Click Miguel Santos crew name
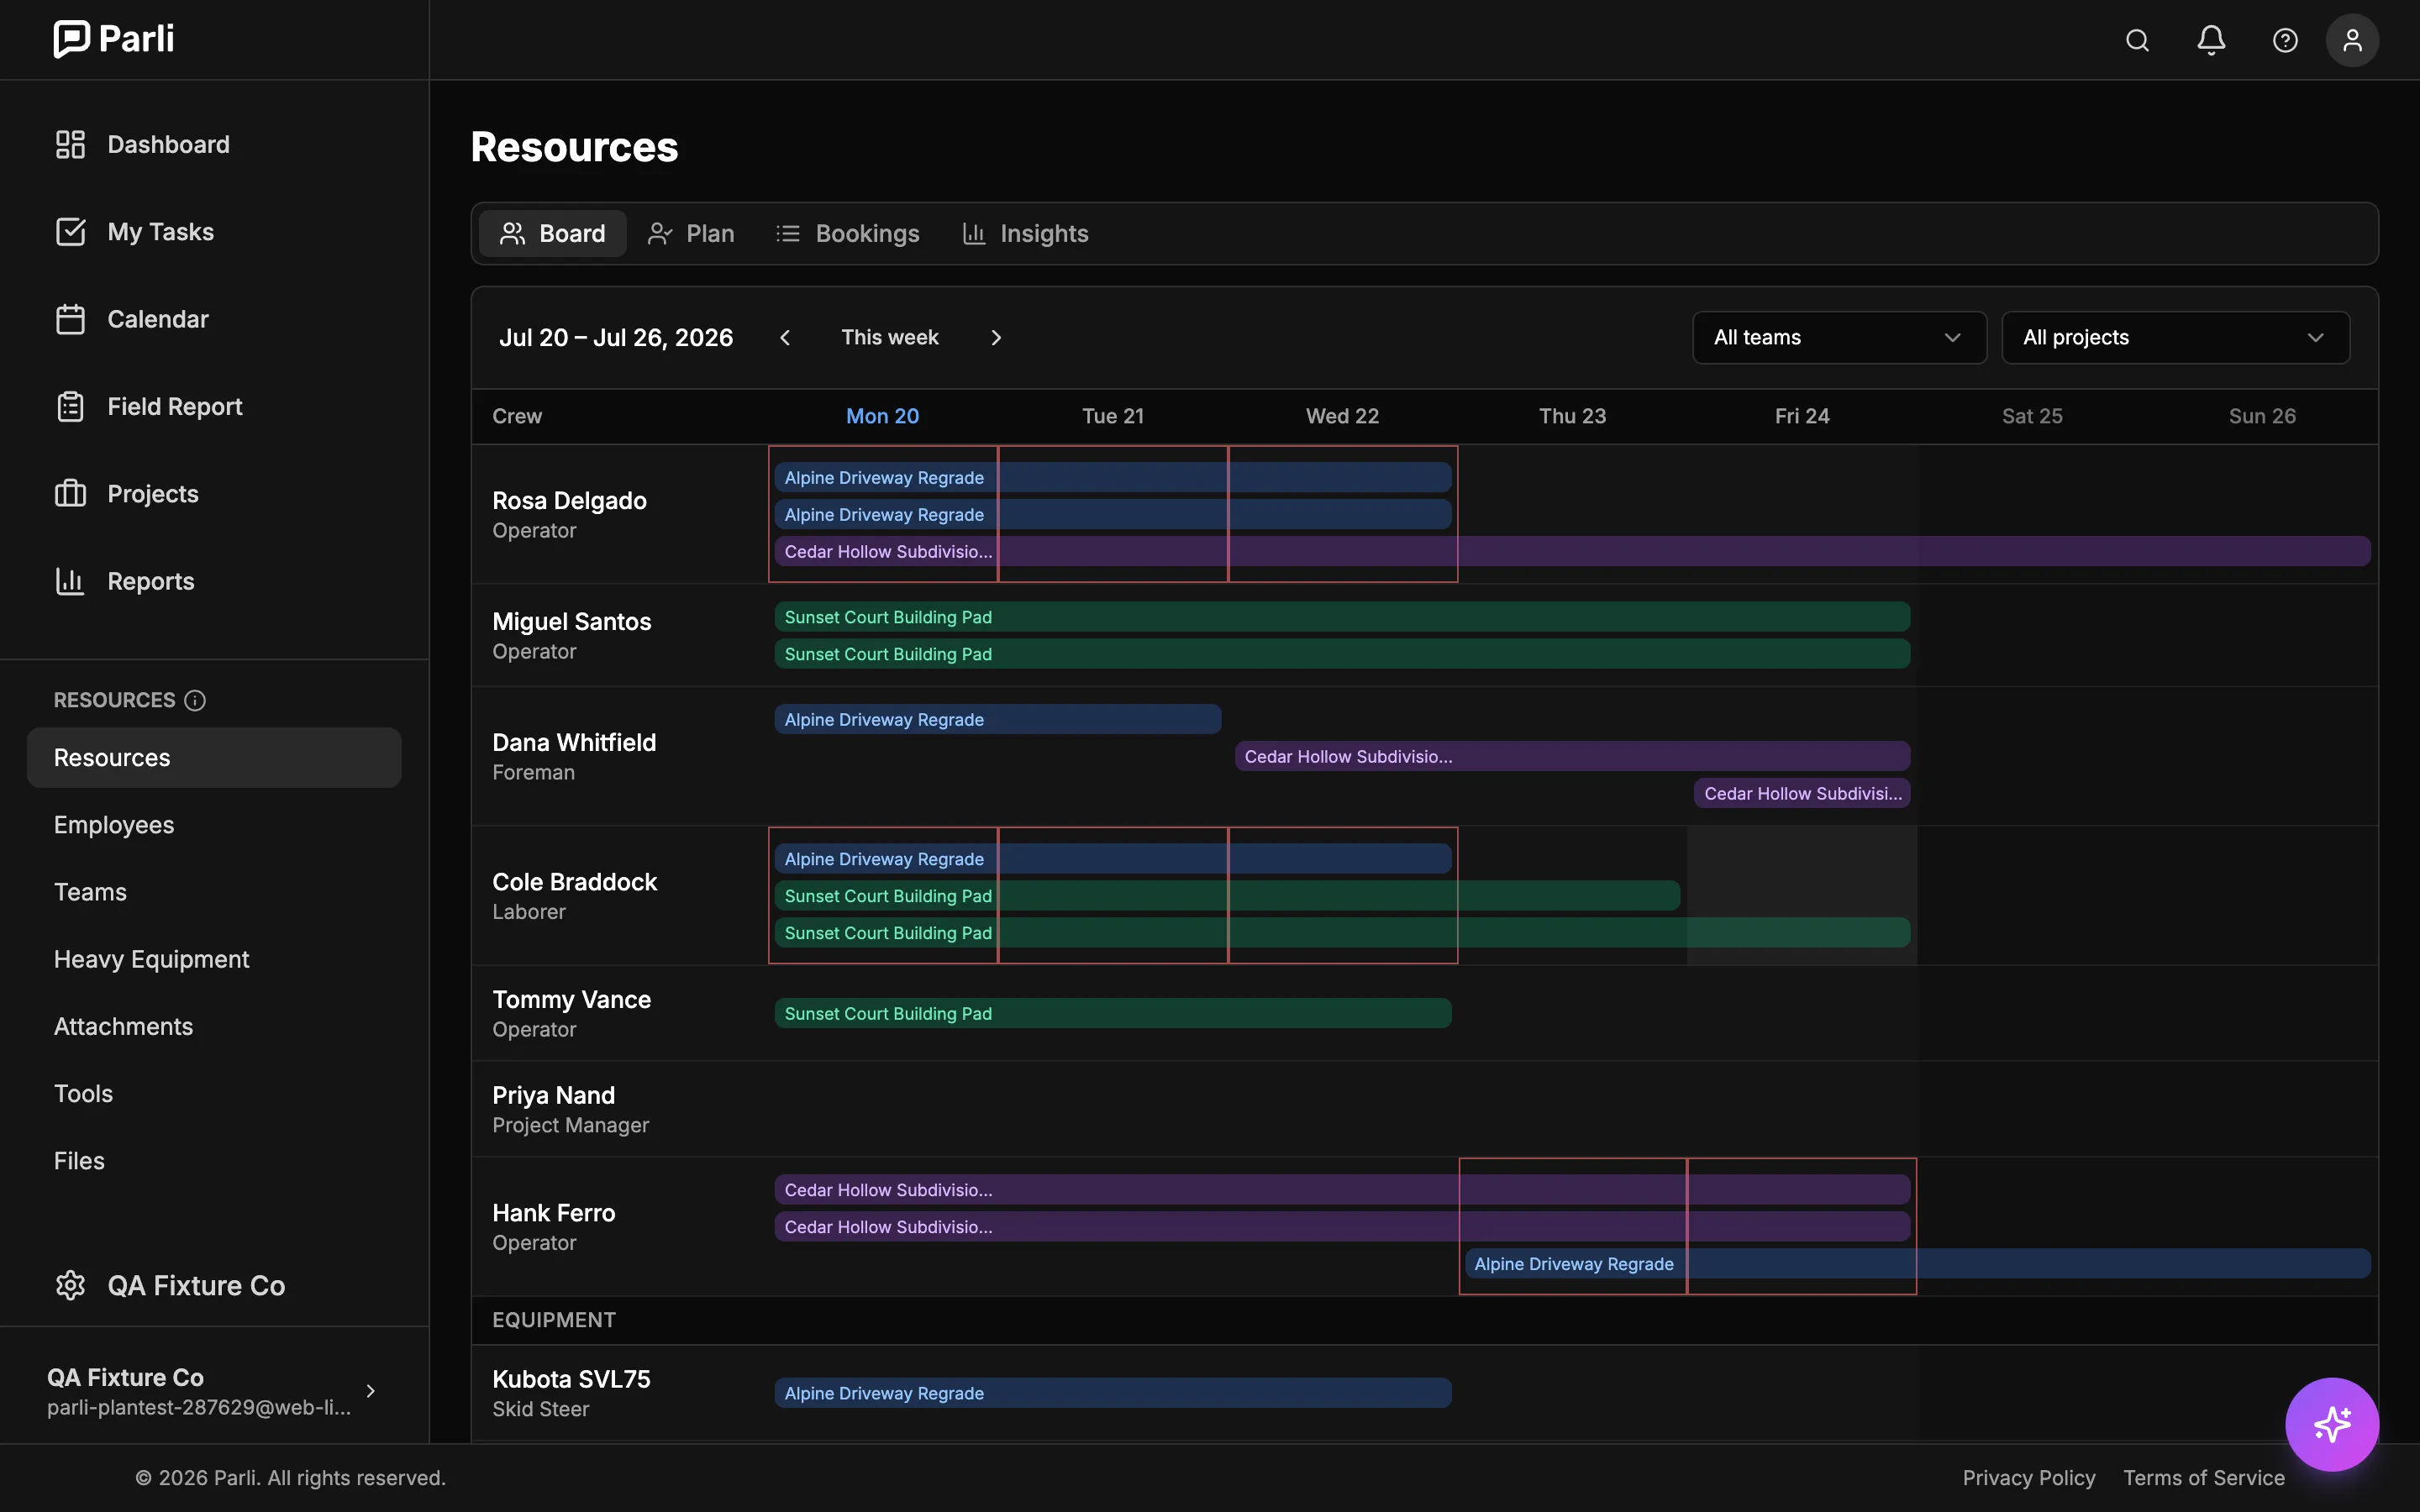The height and width of the screenshot is (1512, 2420). pos(571,621)
